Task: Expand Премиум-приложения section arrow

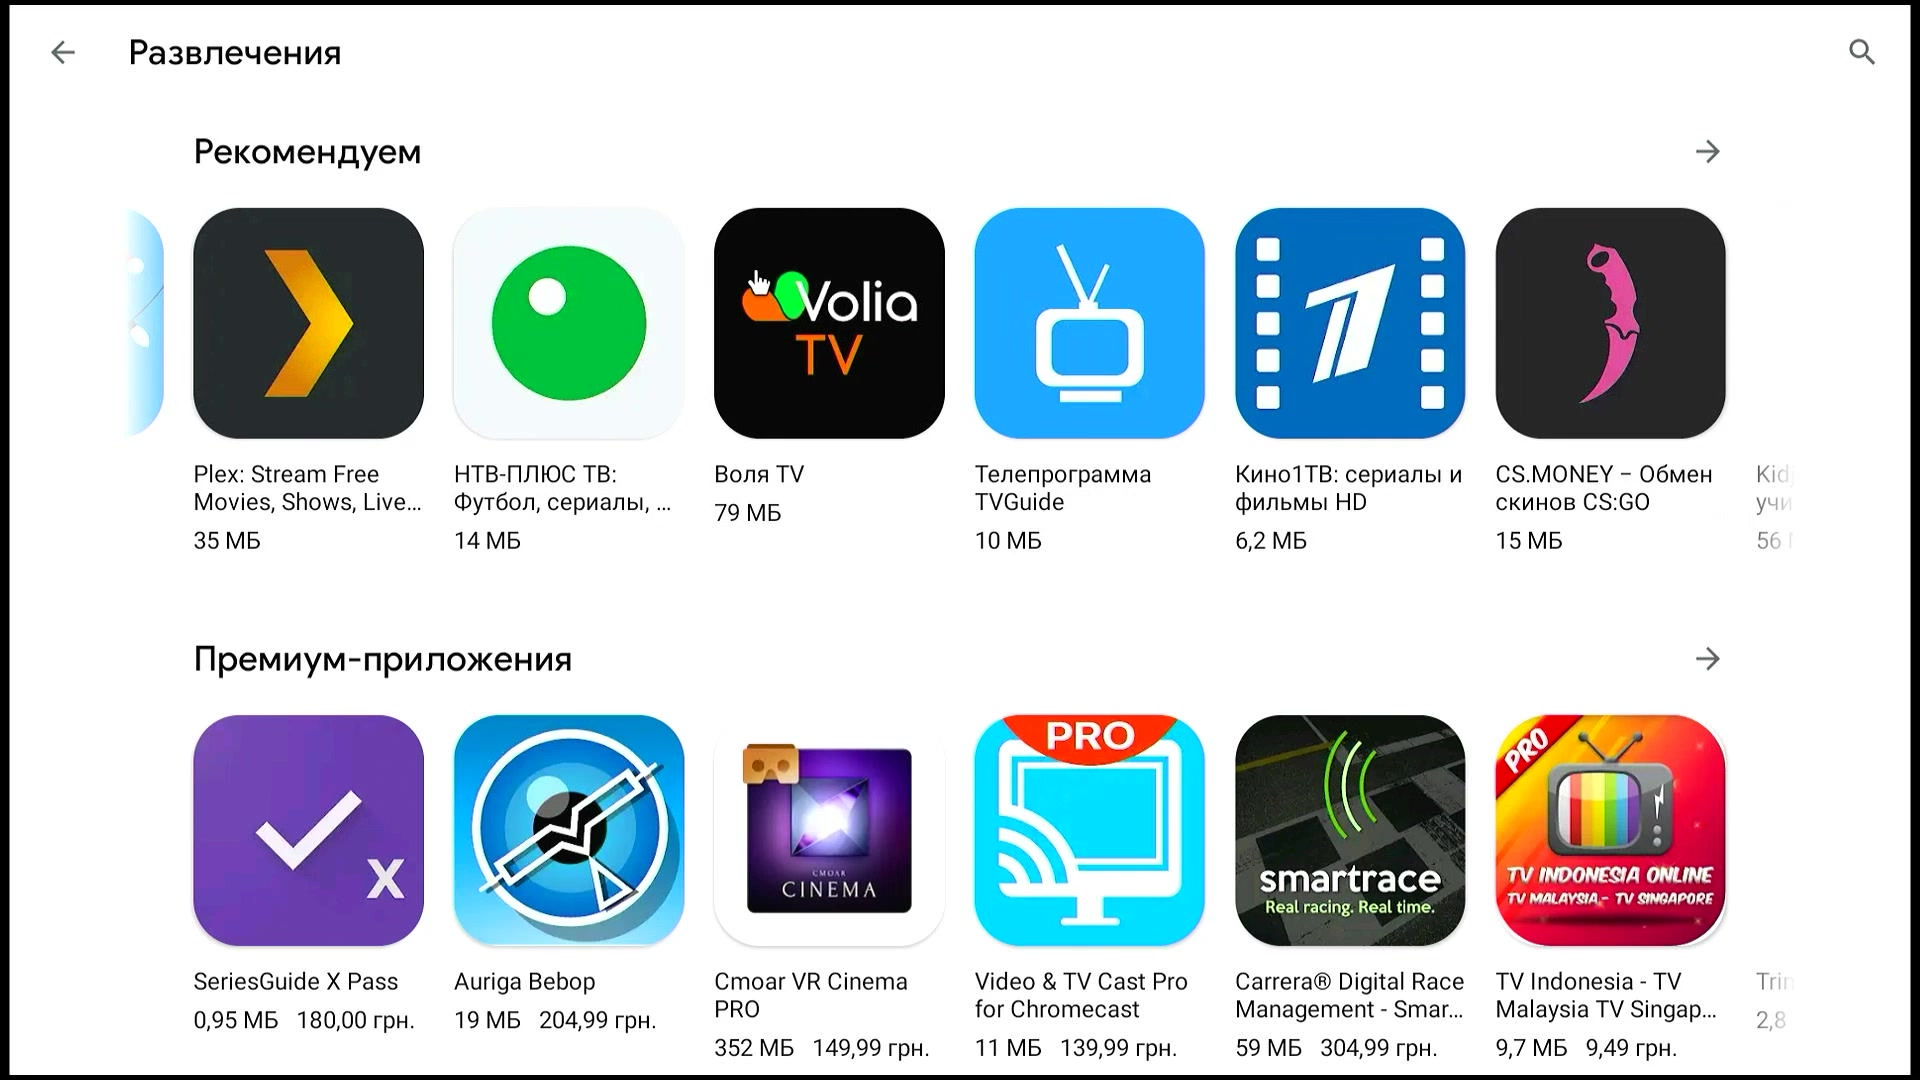Action: click(1708, 658)
